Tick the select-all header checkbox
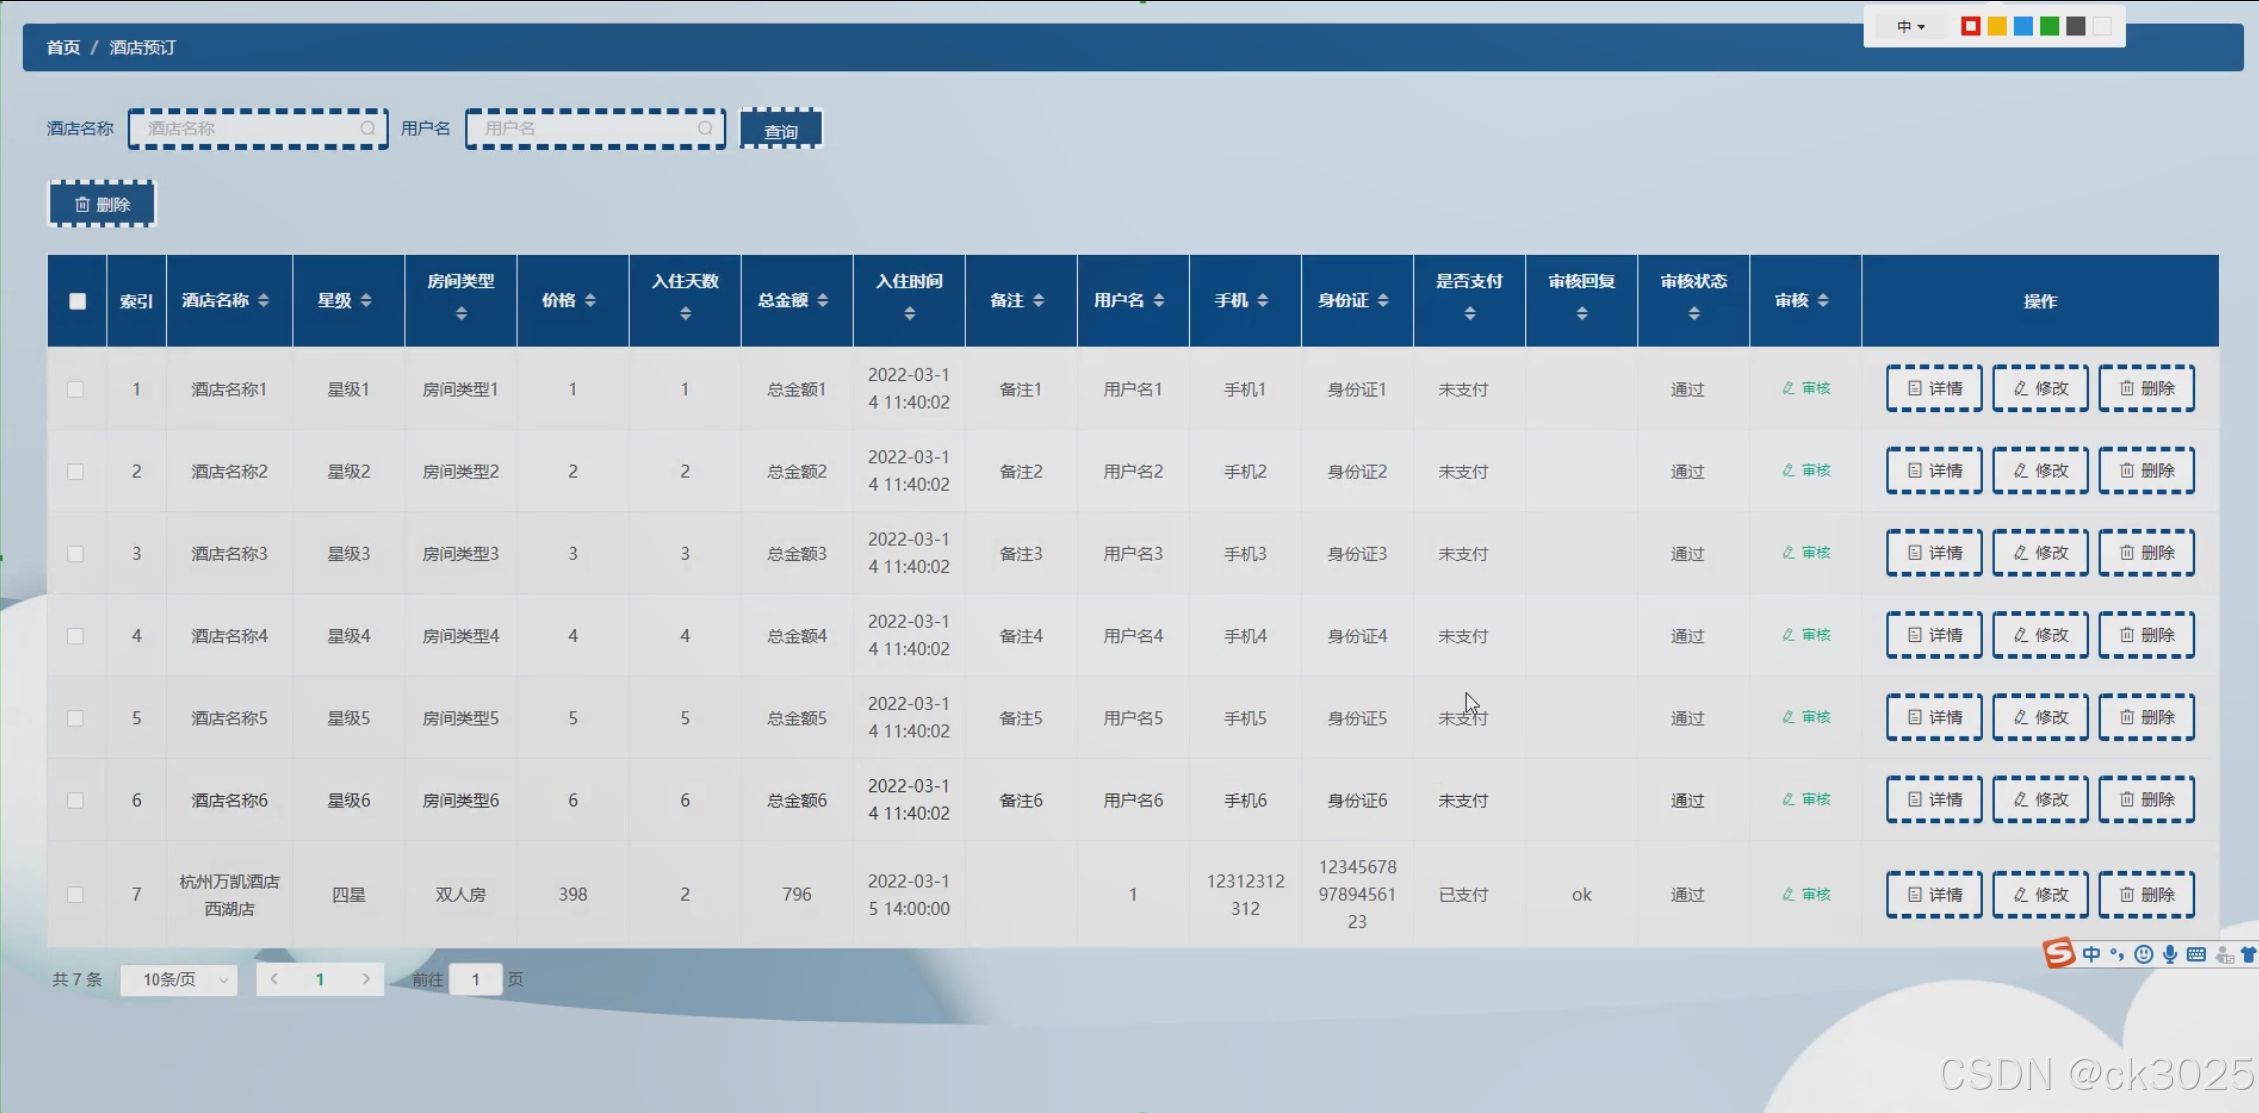 pos(77,301)
